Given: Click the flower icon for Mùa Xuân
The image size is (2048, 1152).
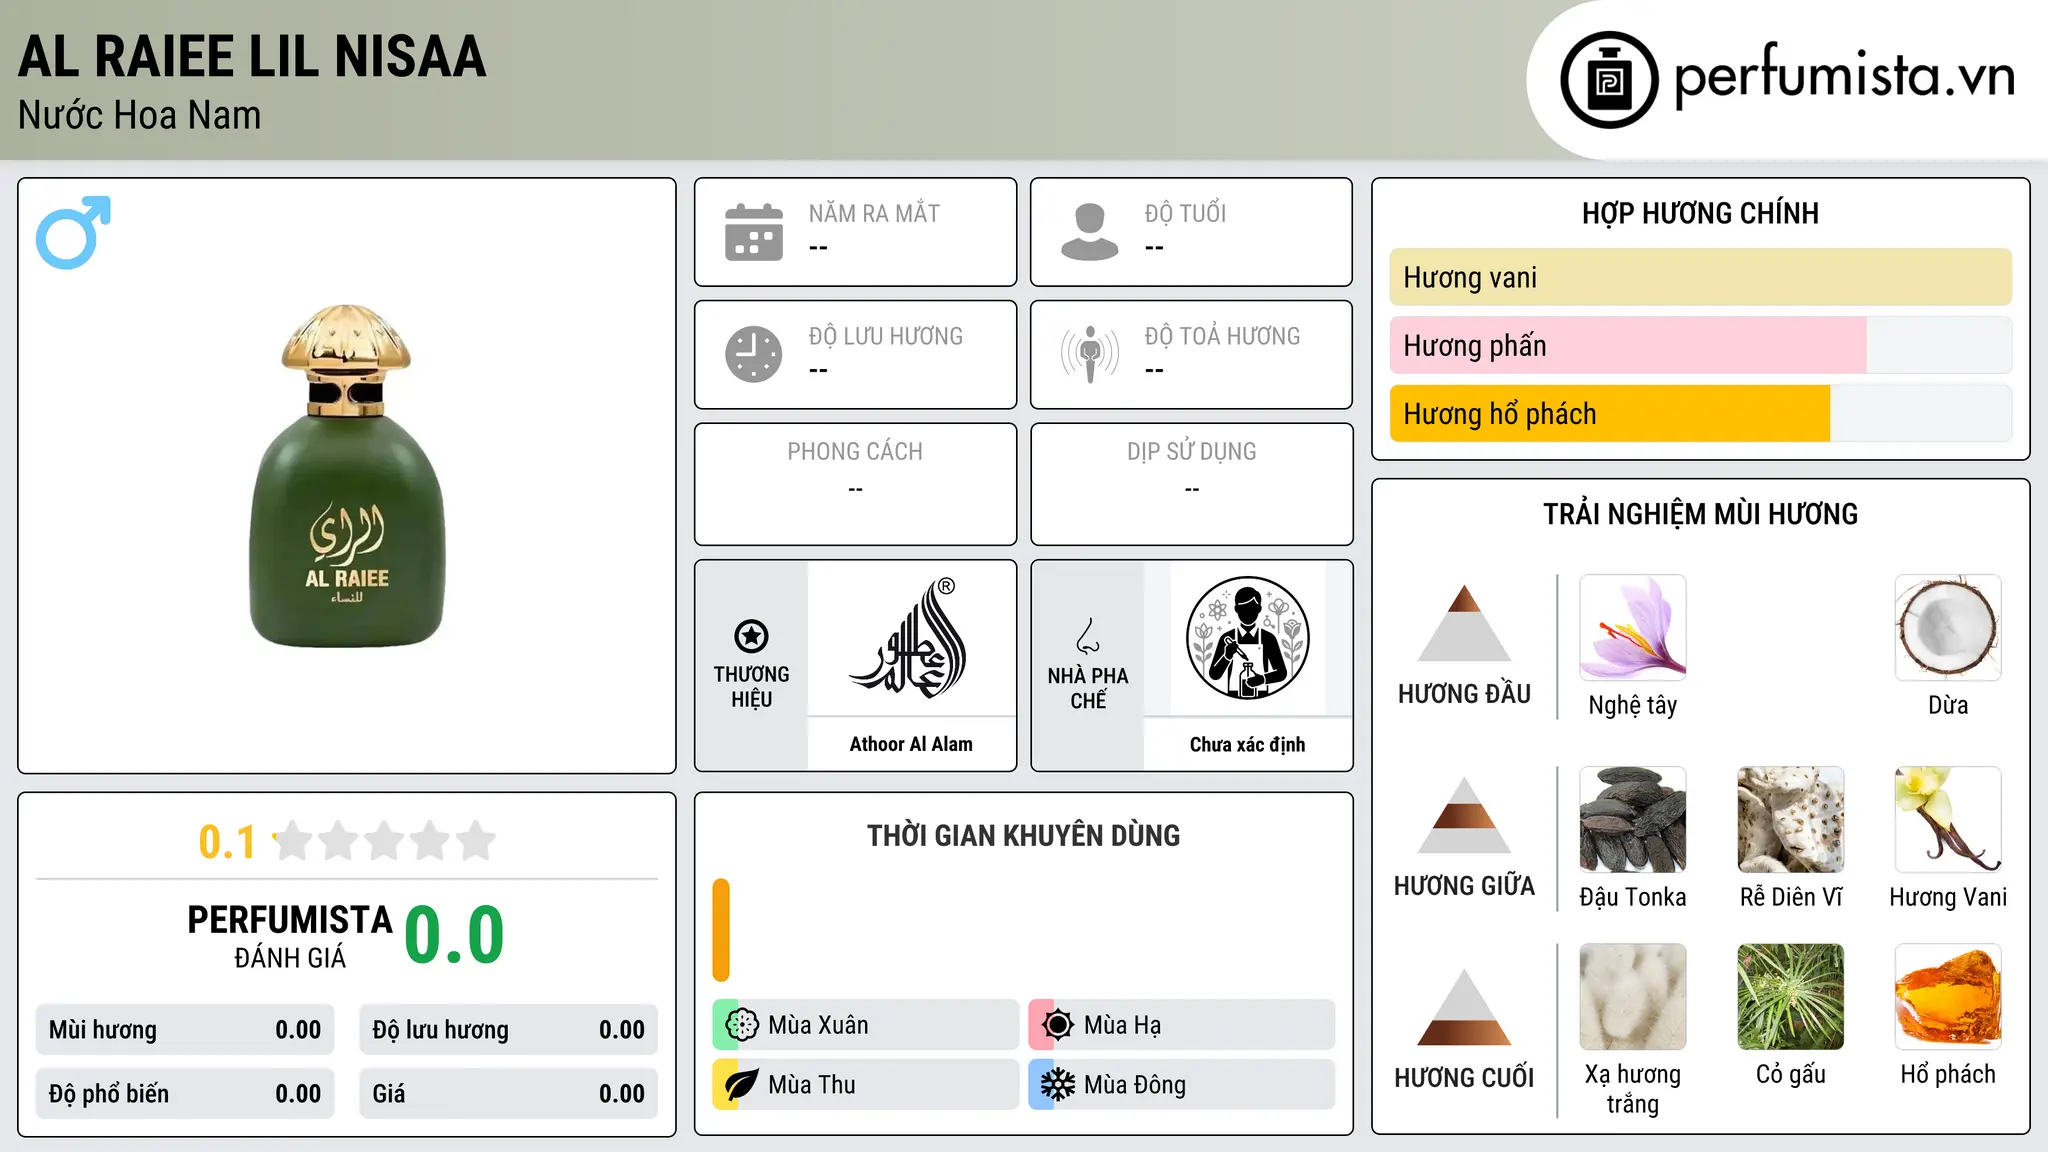Looking at the screenshot, I should pyautogui.click(x=742, y=1025).
